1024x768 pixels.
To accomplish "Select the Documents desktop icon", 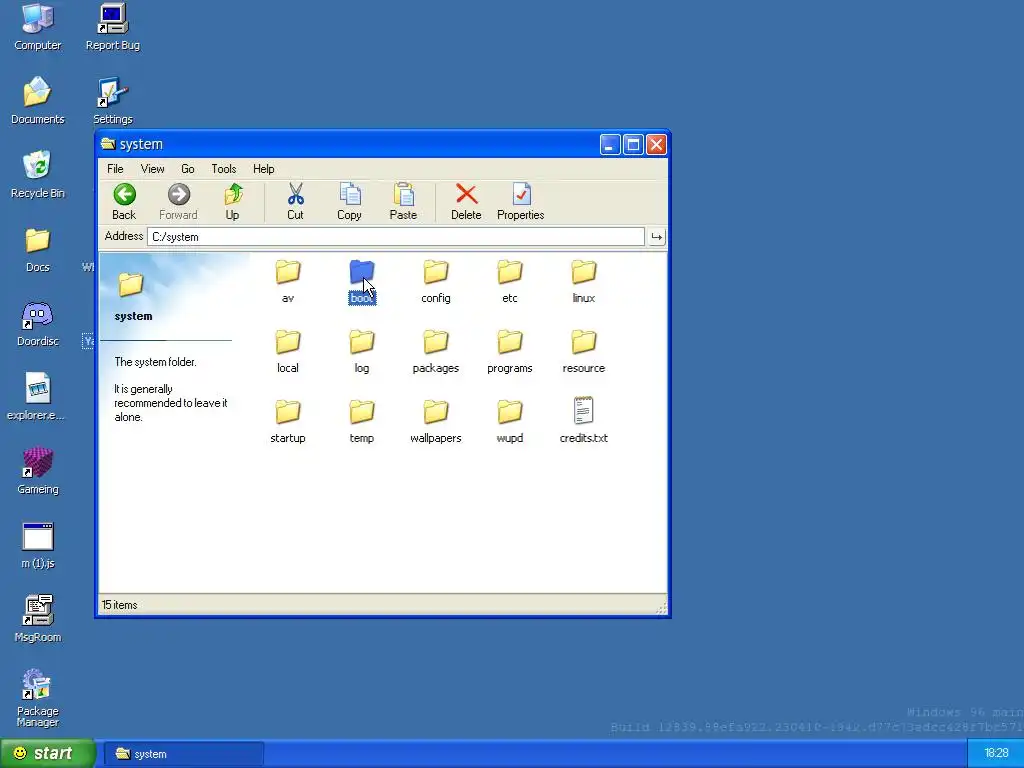I will [38, 101].
